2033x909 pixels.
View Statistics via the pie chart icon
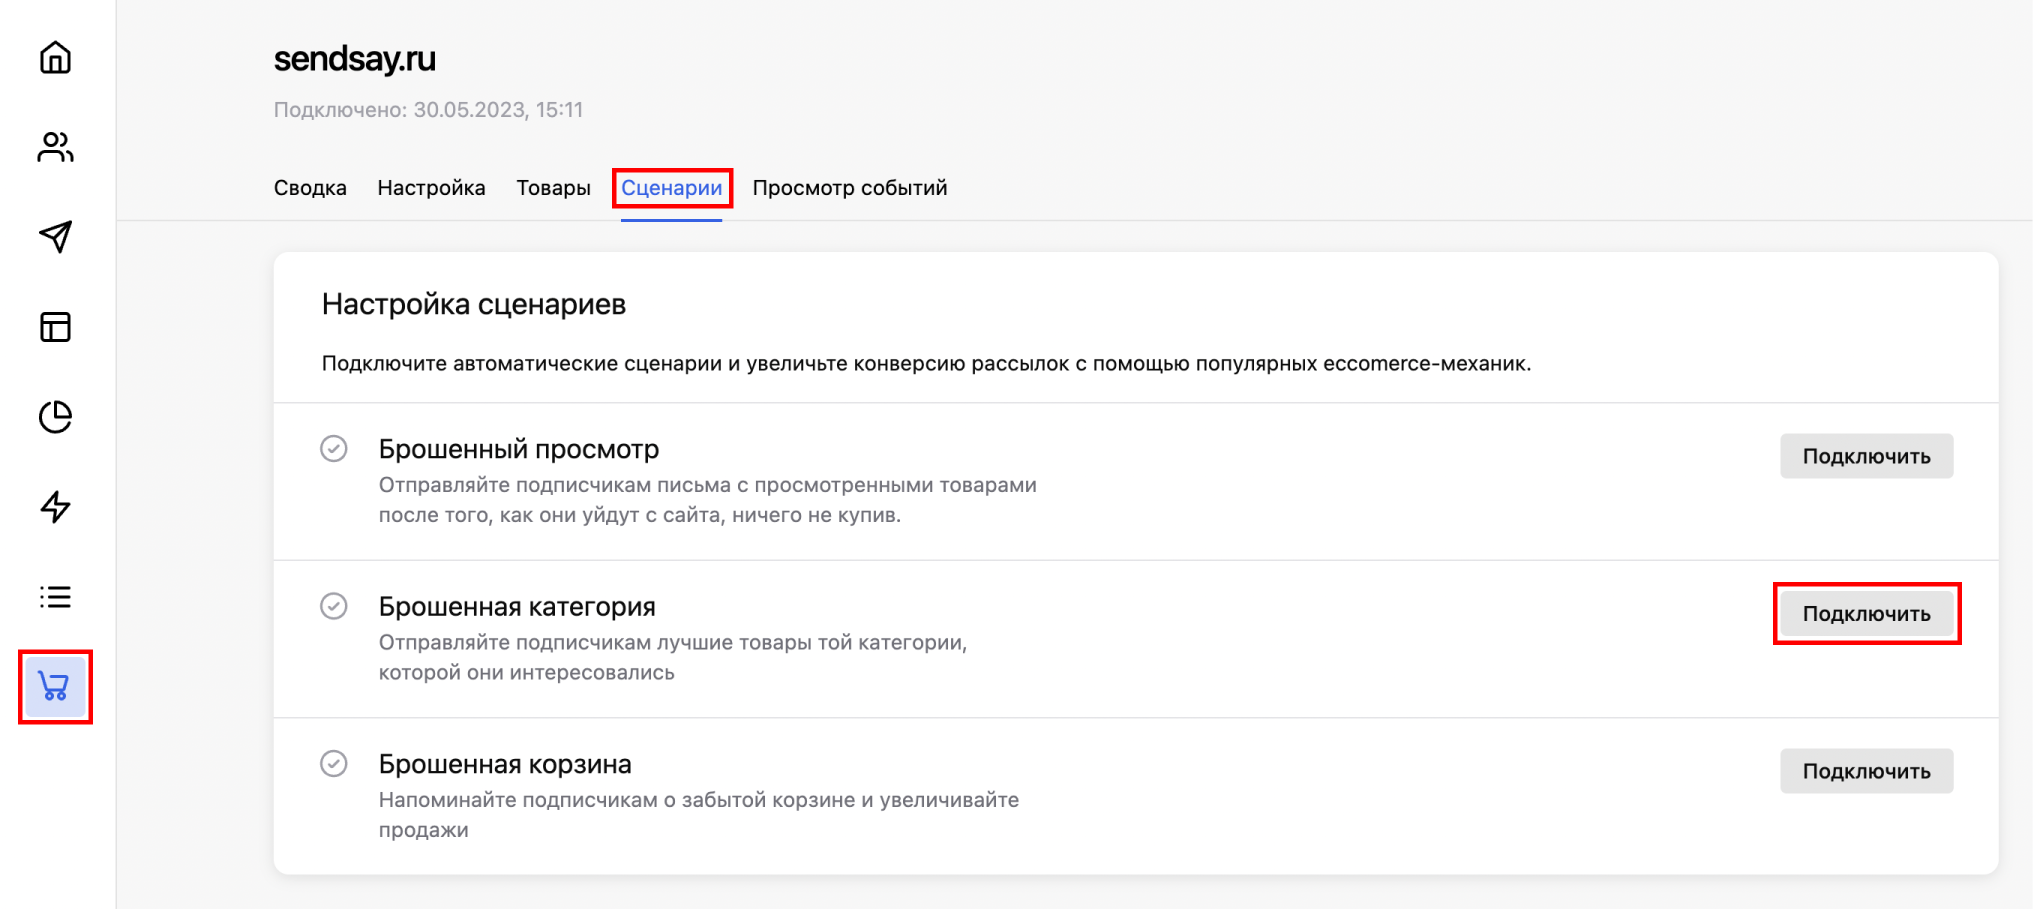(x=55, y=417)
